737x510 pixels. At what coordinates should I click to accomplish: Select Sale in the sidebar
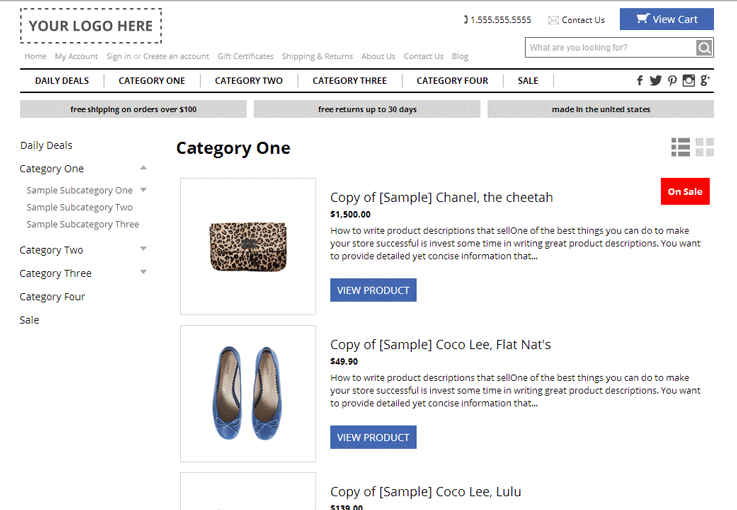(x=29, y=320)
